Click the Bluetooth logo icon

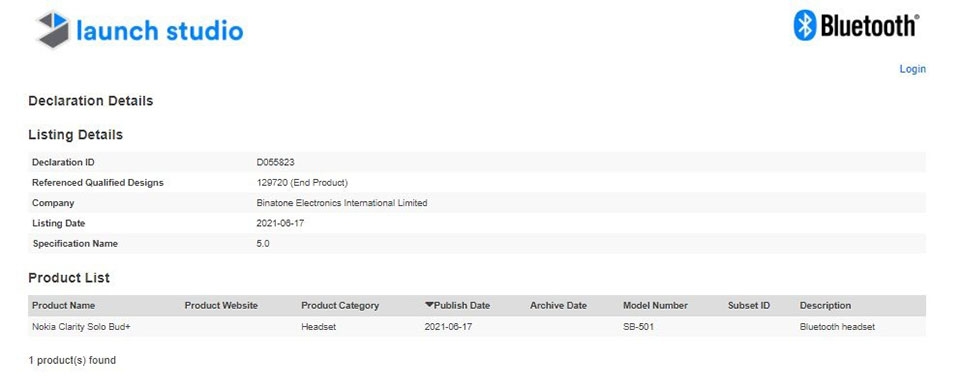point(805,26)
